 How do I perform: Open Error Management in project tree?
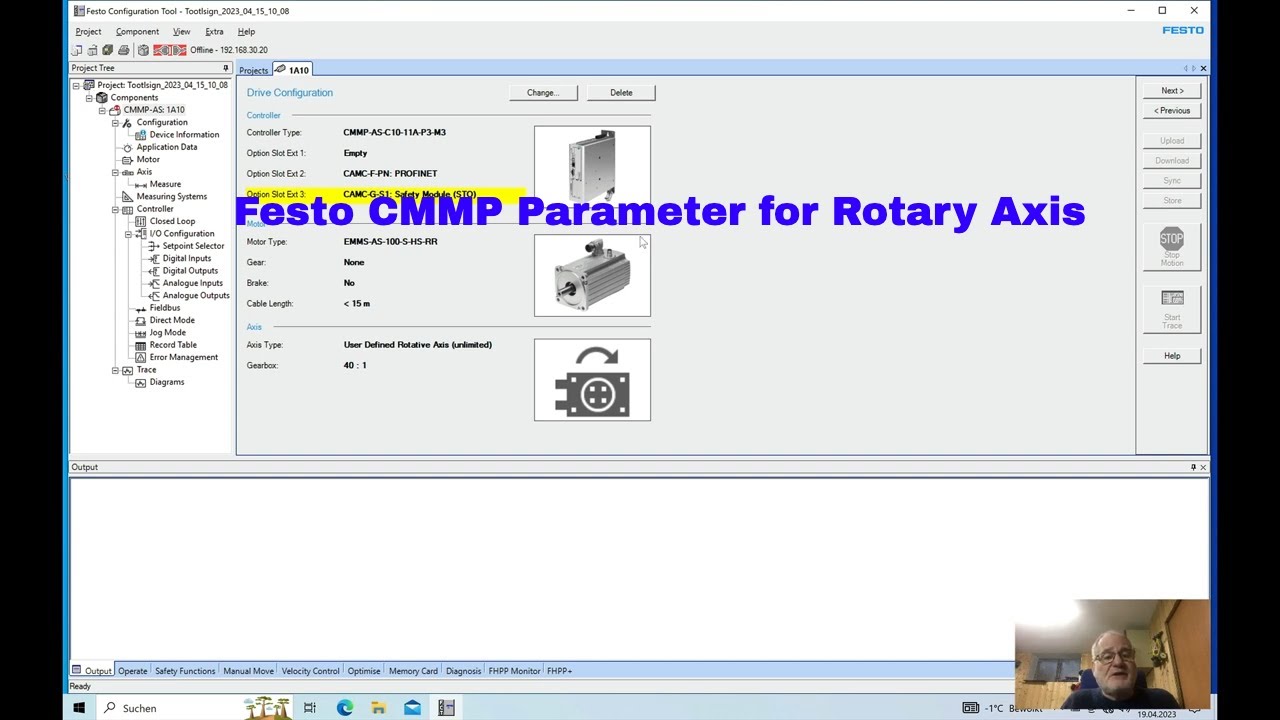pyautogui.click(x=183, y=357)
